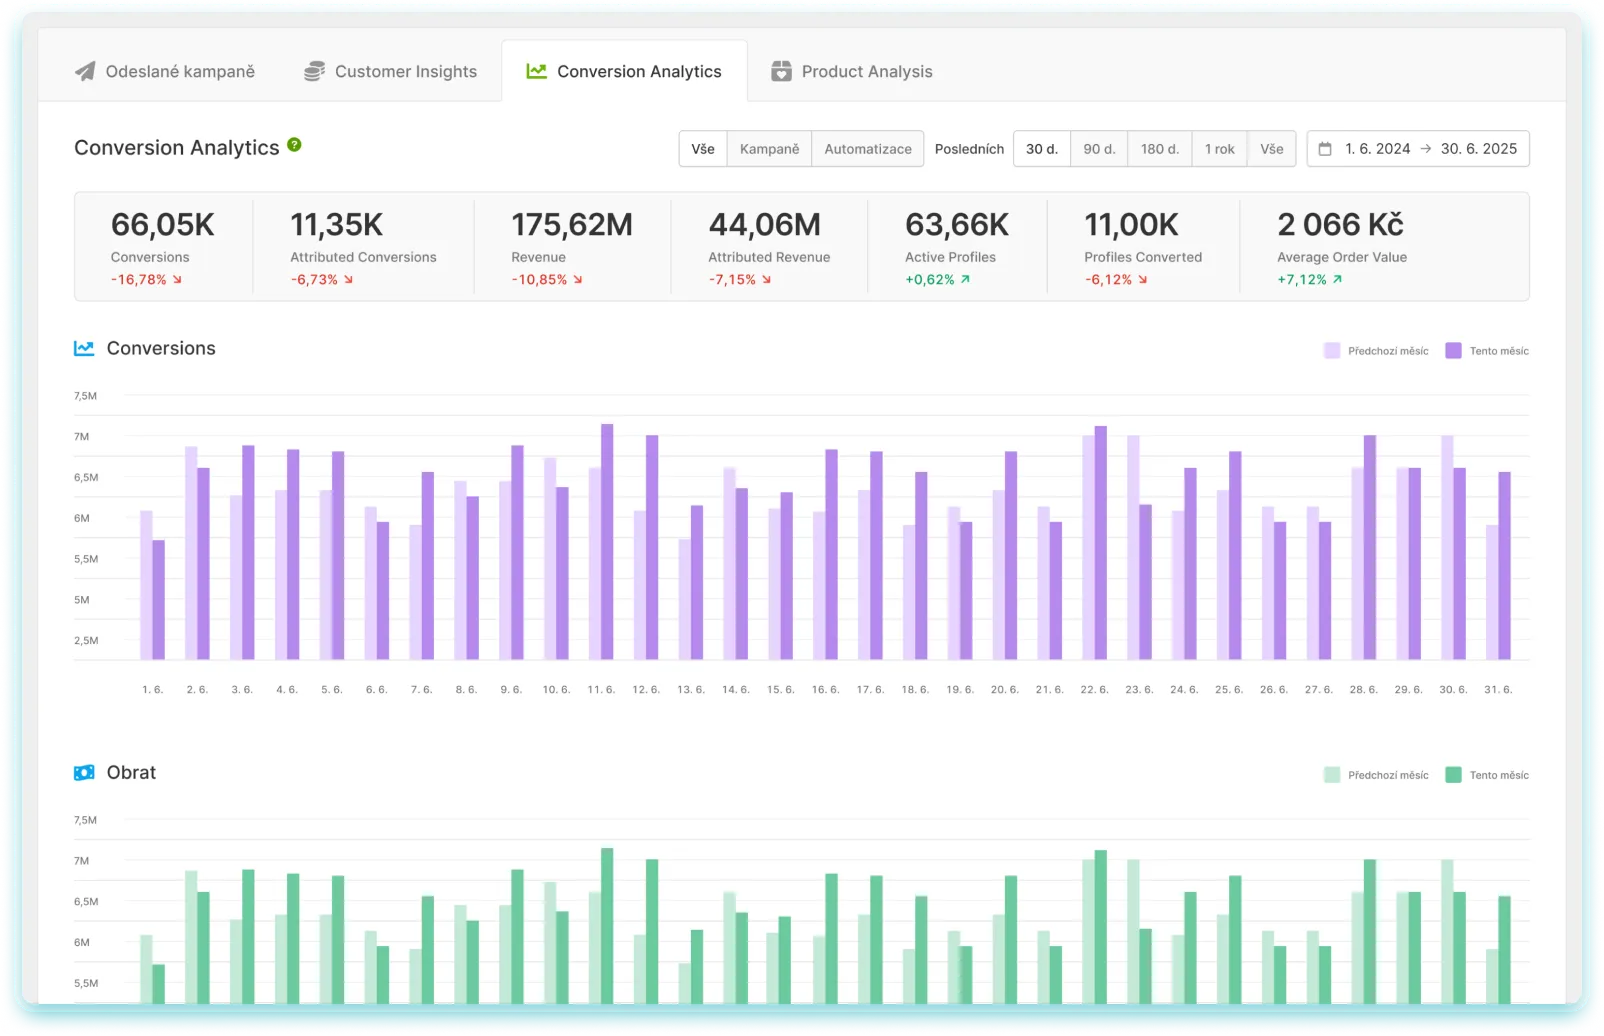Image resolution: width=1604 pixels, height=1036 pixels.
Task: Click the money icon beside Obrat heading
Action: coord(84,773)
